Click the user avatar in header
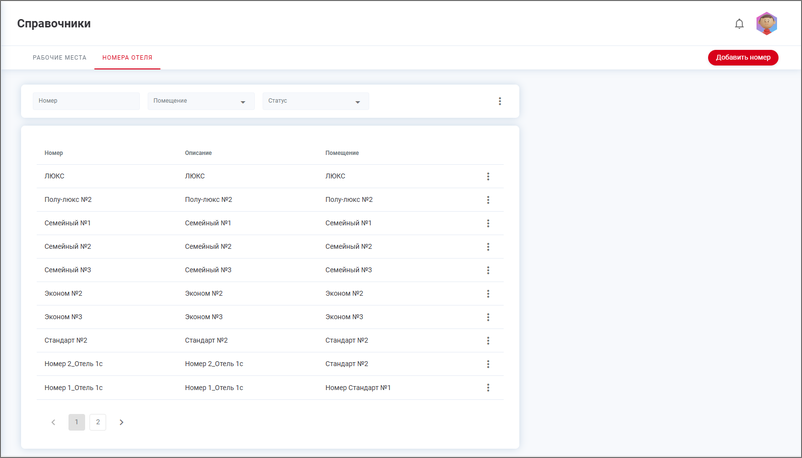 point(767,24)
